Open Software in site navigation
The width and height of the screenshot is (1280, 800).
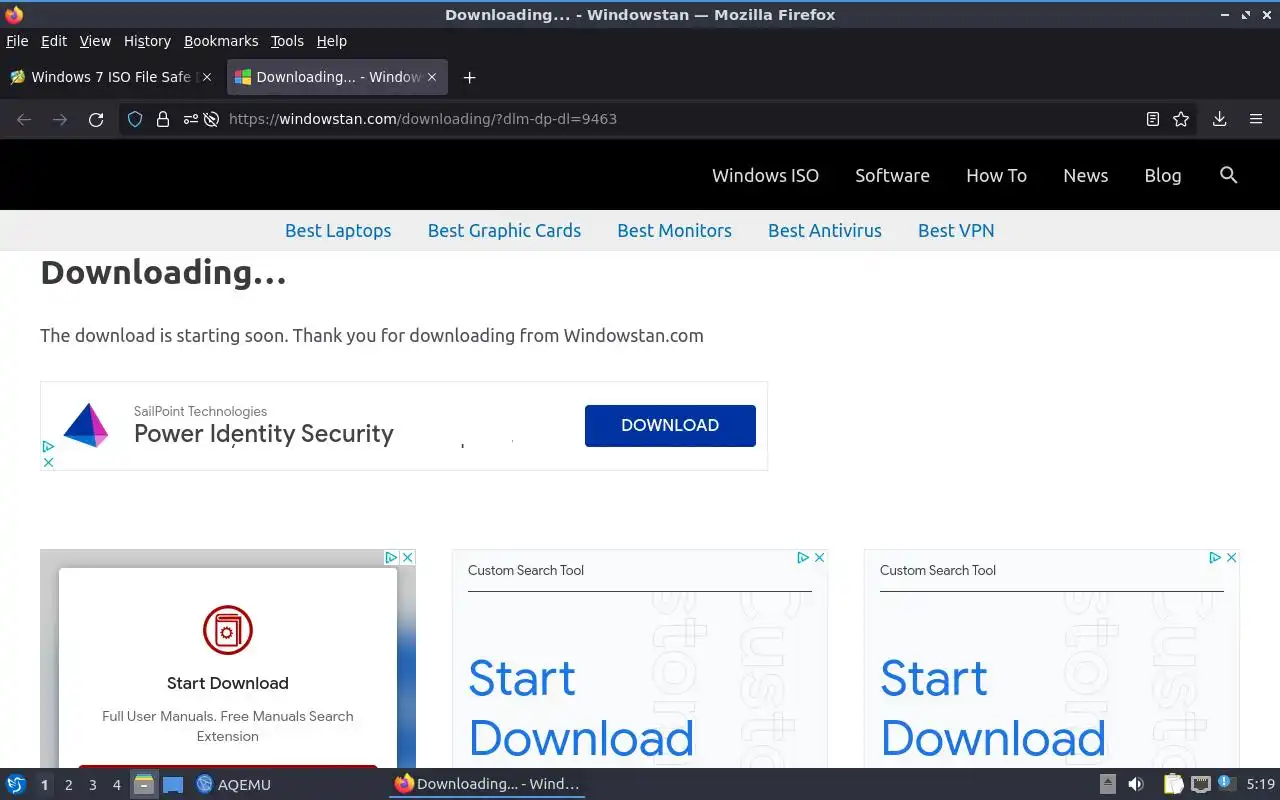click(892, 175)
